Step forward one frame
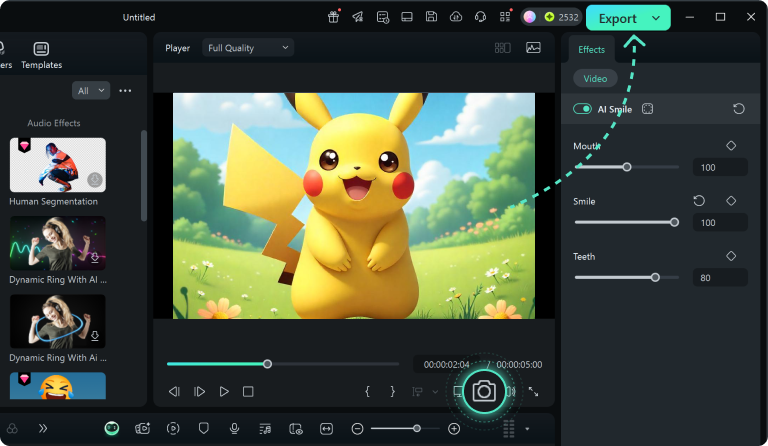This screenshot has height=446, width=768. point(199,392)
